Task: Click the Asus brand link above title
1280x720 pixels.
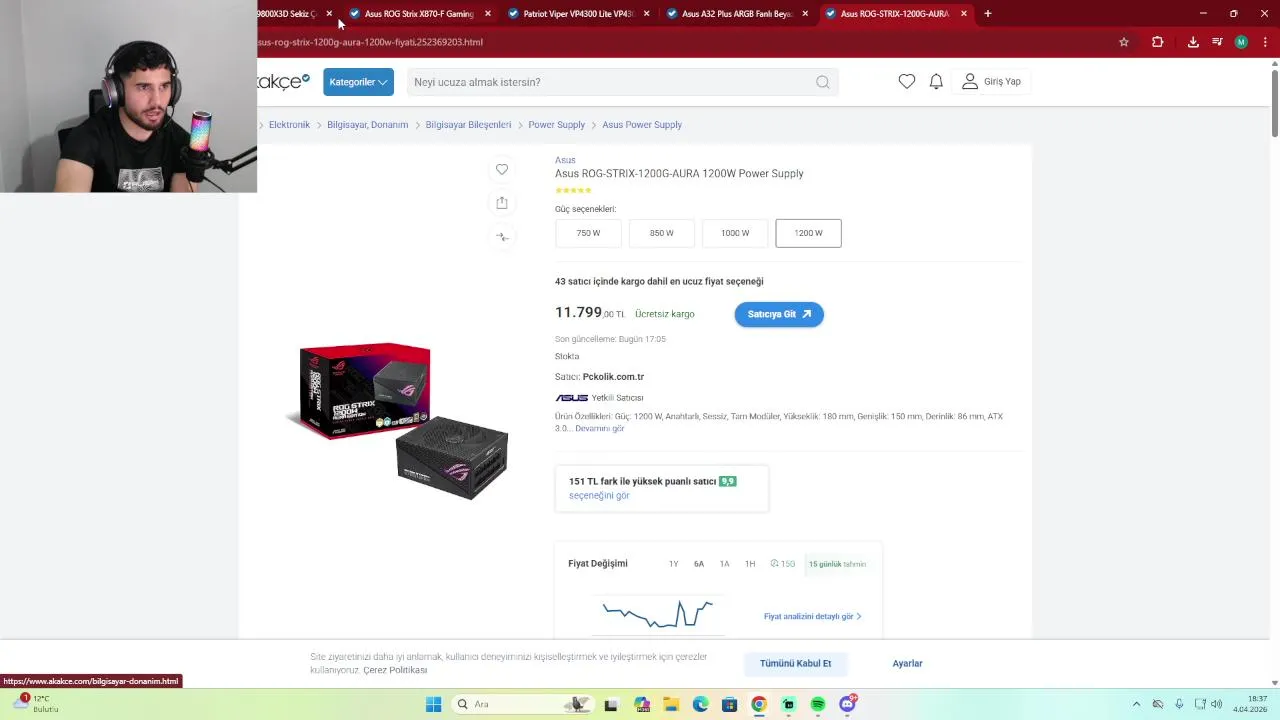Action: pyautogui.click(x=565, y=160)
